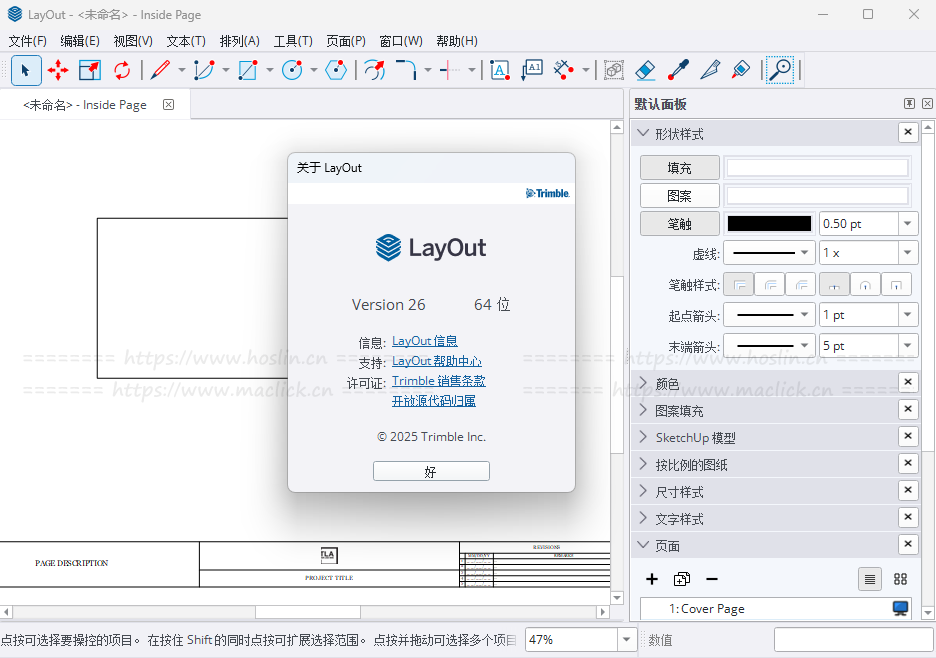936x658 pixels.
Task: Switch pages panel to icon grid view
Action: 900,579
